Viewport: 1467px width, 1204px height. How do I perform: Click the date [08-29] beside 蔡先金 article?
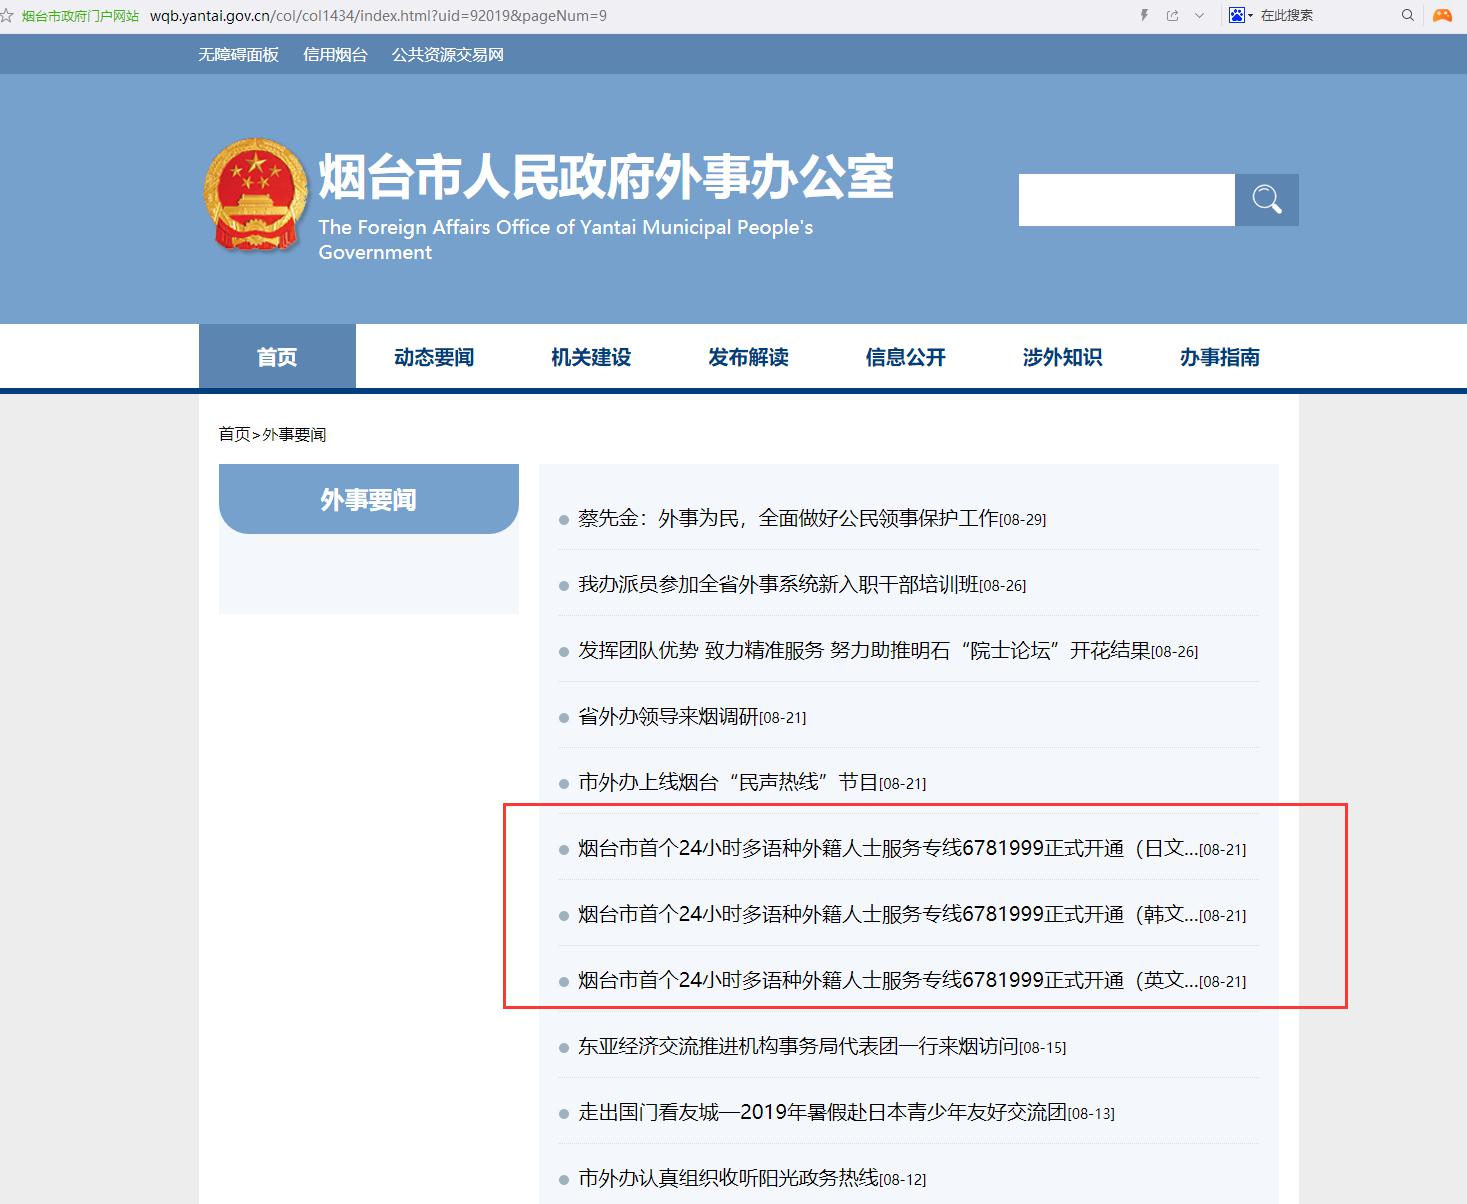(x=1023, y=520)
